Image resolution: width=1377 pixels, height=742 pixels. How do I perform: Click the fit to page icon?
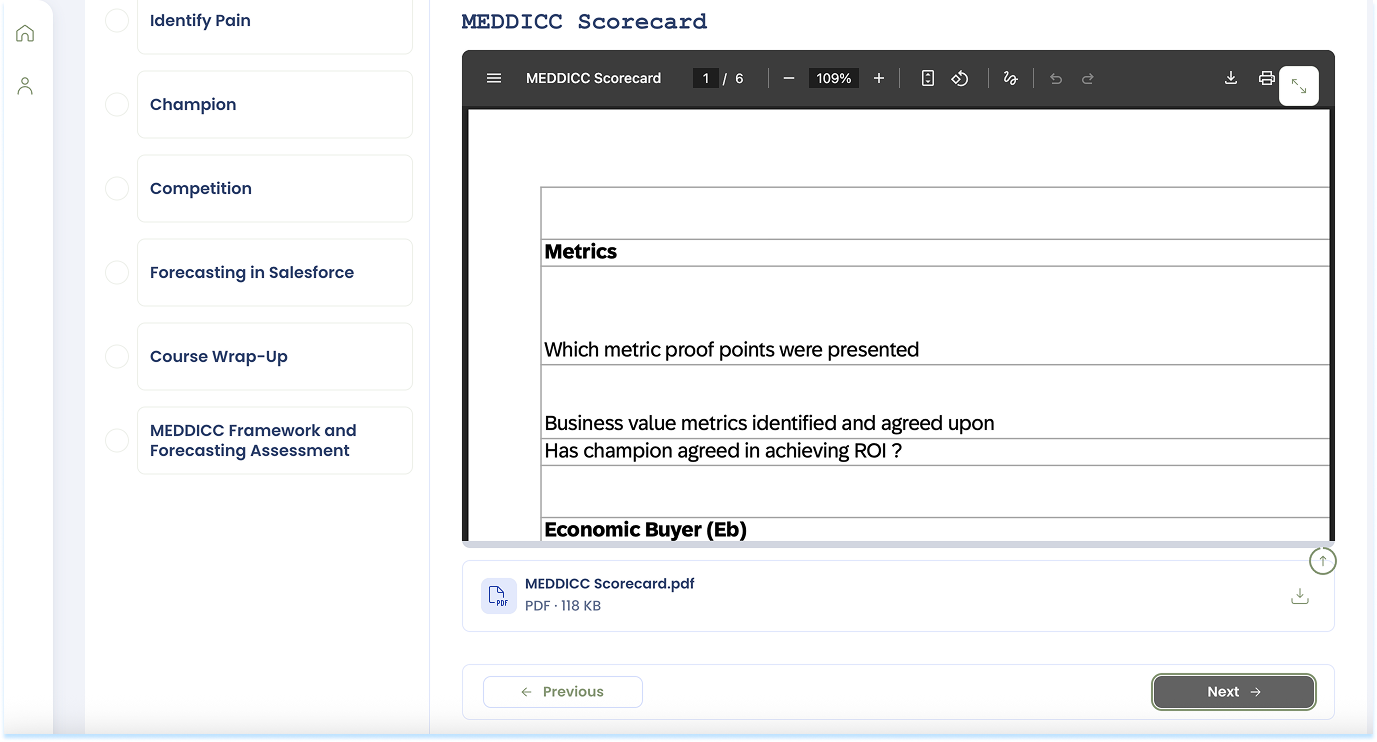928,78
